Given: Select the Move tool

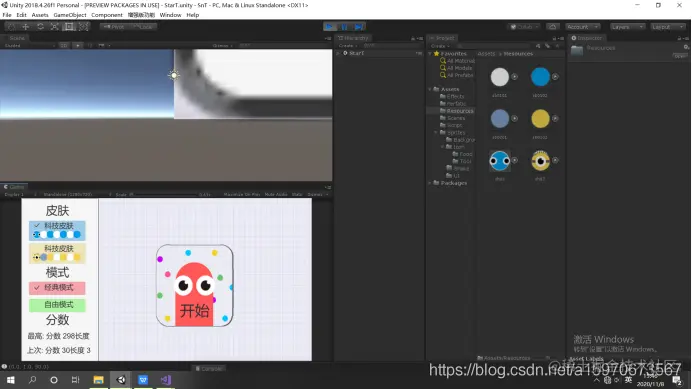Looking at the screenshot, I should [26, 27].
